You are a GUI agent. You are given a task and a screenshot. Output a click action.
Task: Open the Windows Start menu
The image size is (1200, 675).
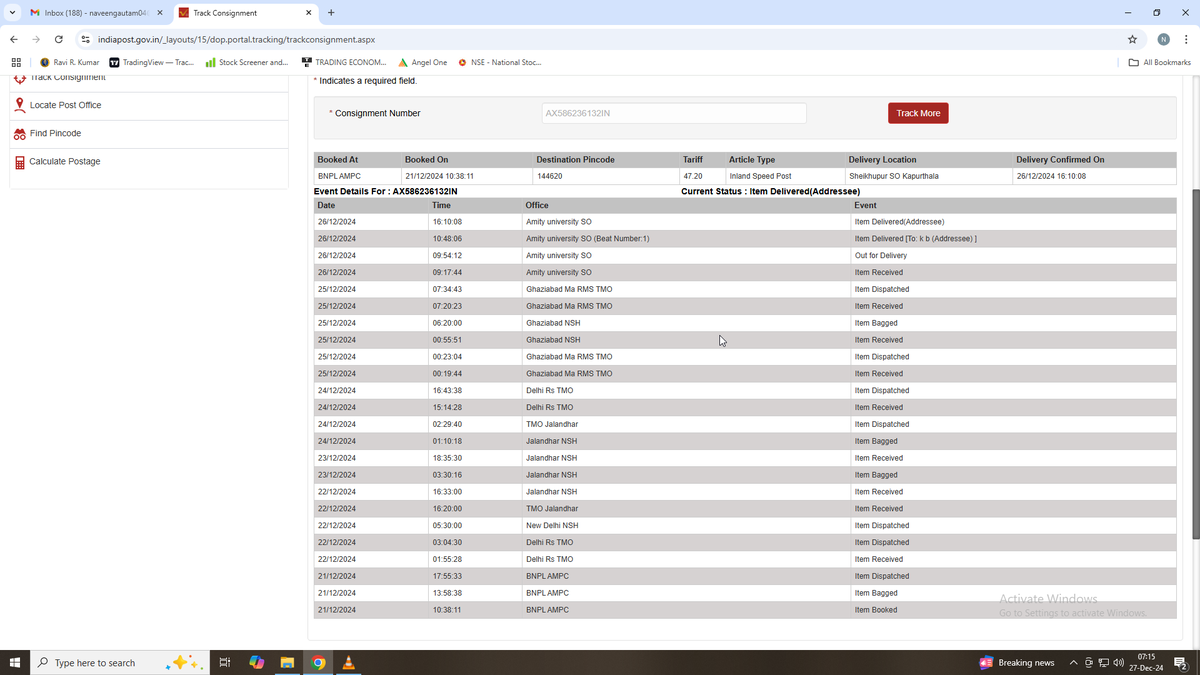(x=14, y=663)
